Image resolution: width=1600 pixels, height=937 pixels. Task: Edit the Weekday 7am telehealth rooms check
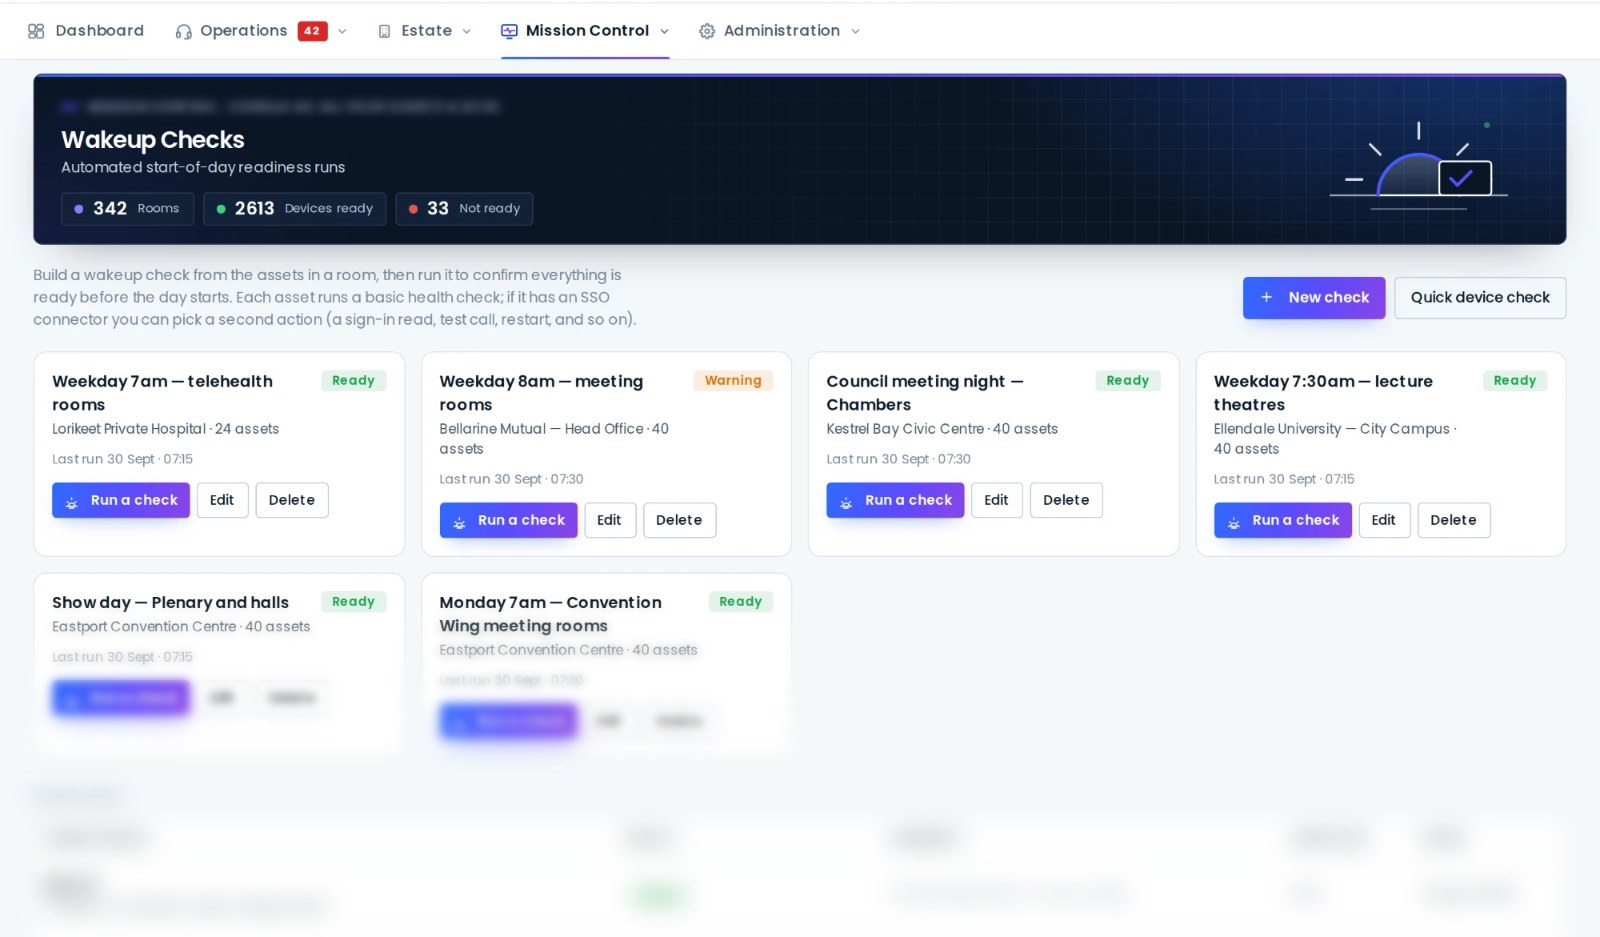(x=222, y=500)
